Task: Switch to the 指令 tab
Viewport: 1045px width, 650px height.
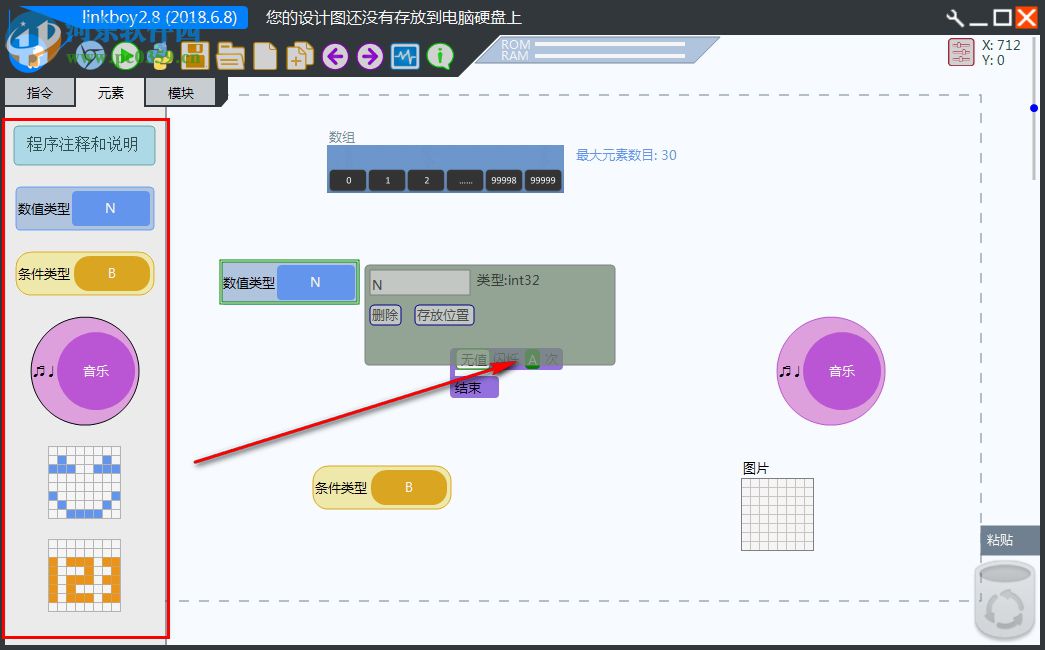Action: (39, 92)
